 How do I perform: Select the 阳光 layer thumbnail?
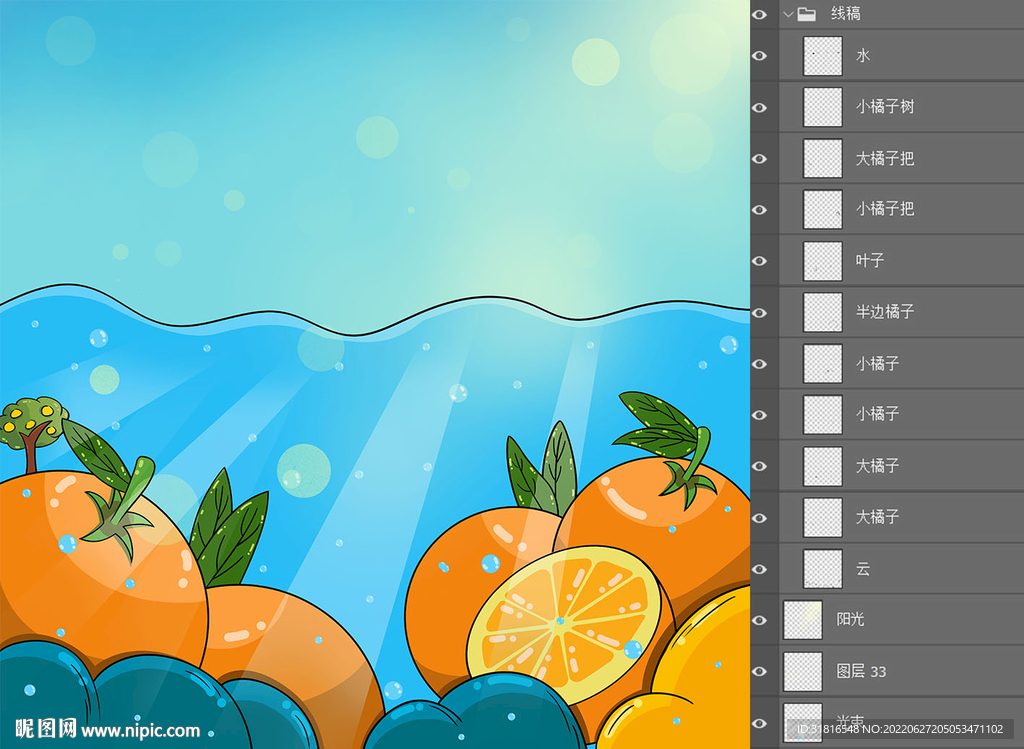(803, 620)
